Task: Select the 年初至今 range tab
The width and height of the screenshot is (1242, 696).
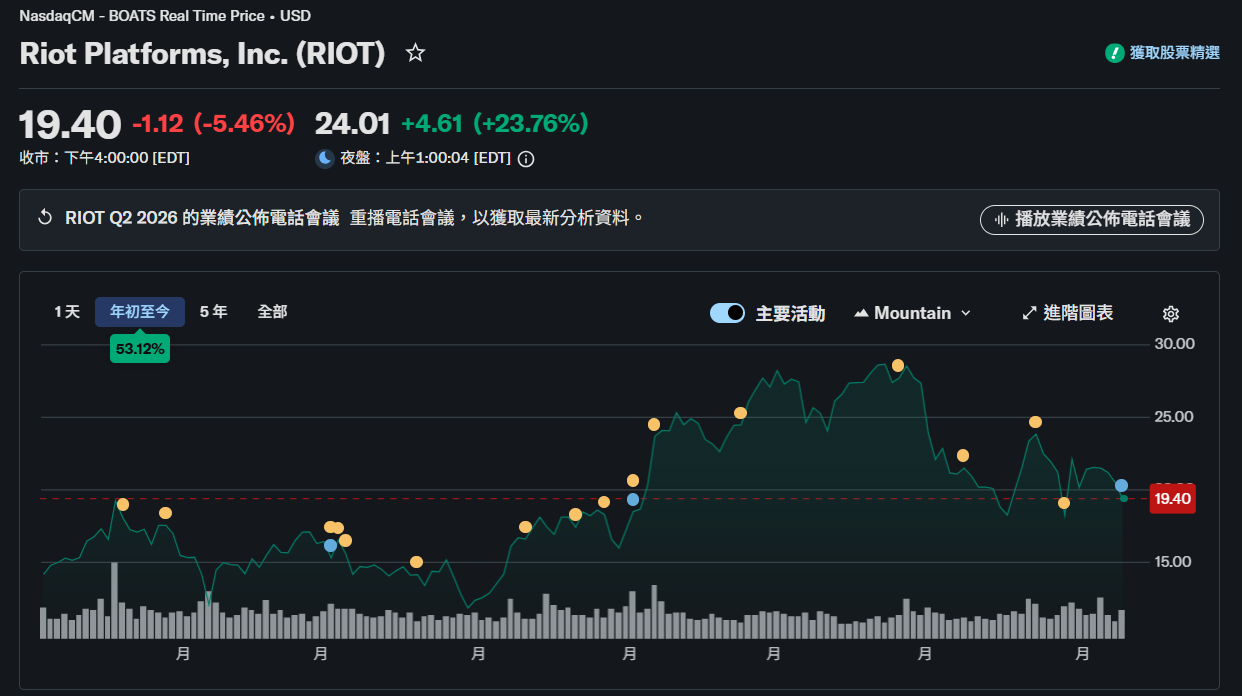Action: tap(140, 312)
